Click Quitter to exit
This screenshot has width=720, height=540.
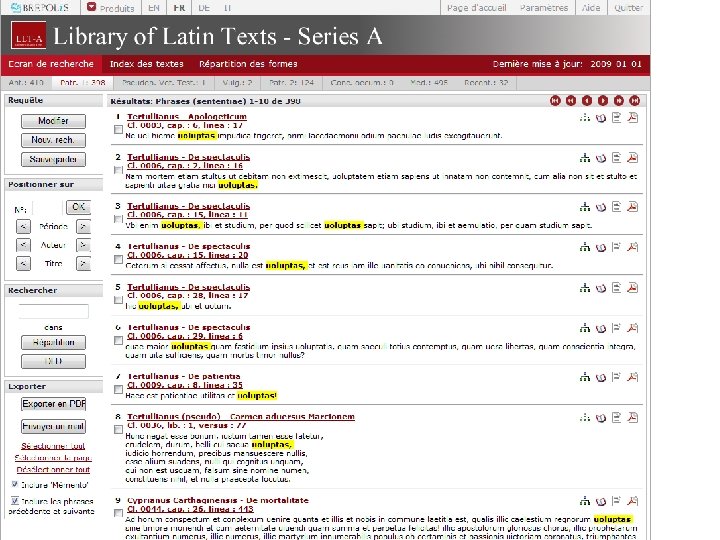[628, 8]
